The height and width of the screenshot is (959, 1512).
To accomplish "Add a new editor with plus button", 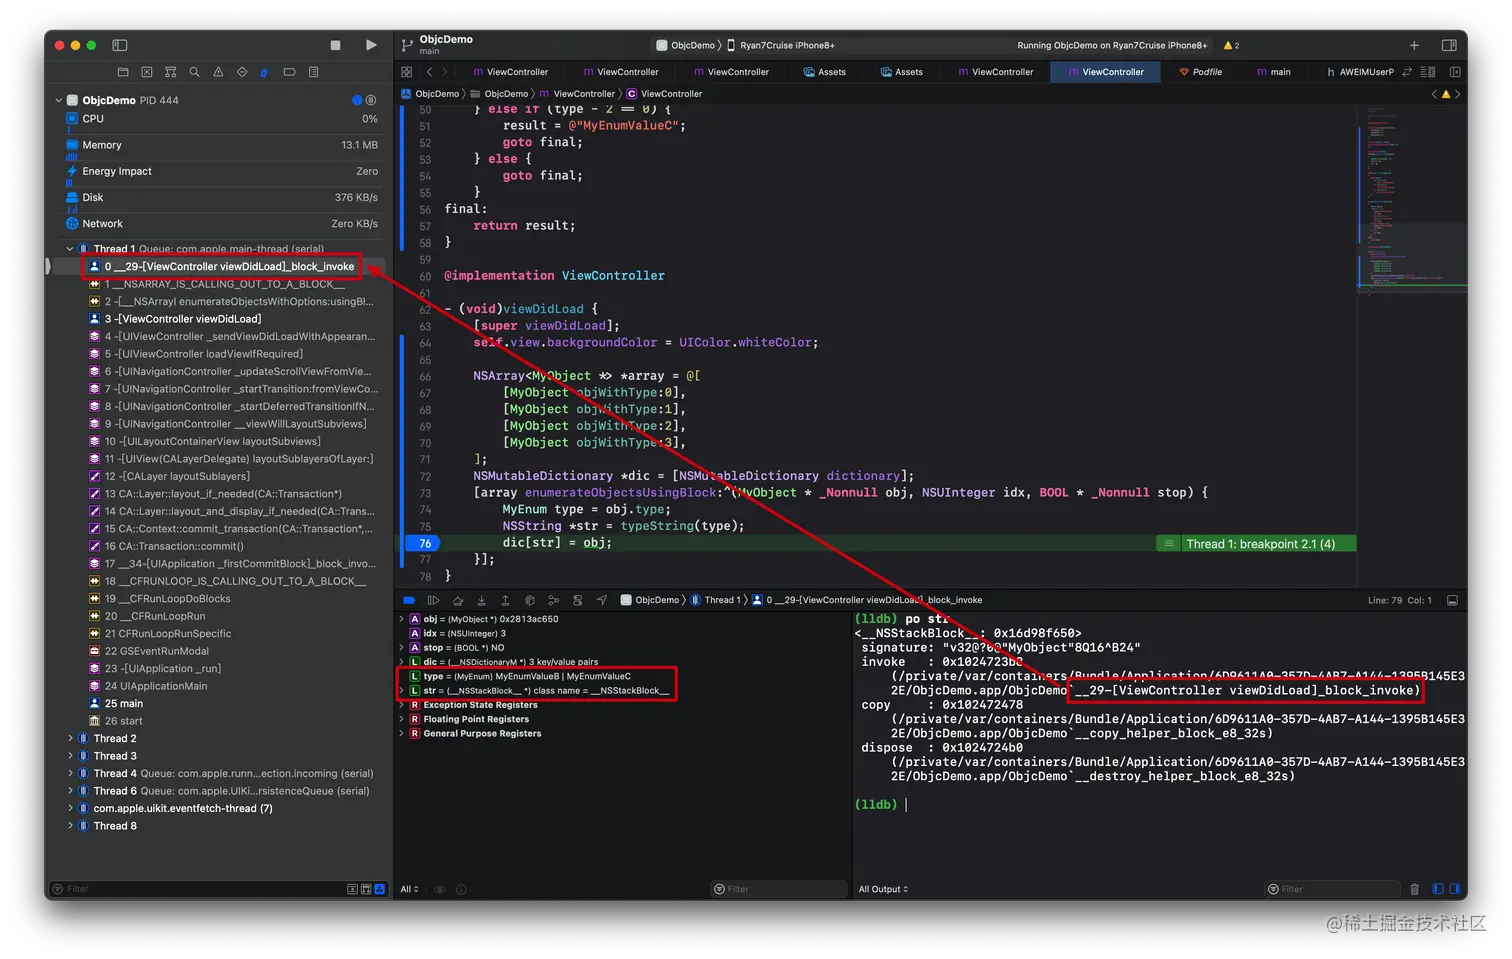I will click(1414, 45).
